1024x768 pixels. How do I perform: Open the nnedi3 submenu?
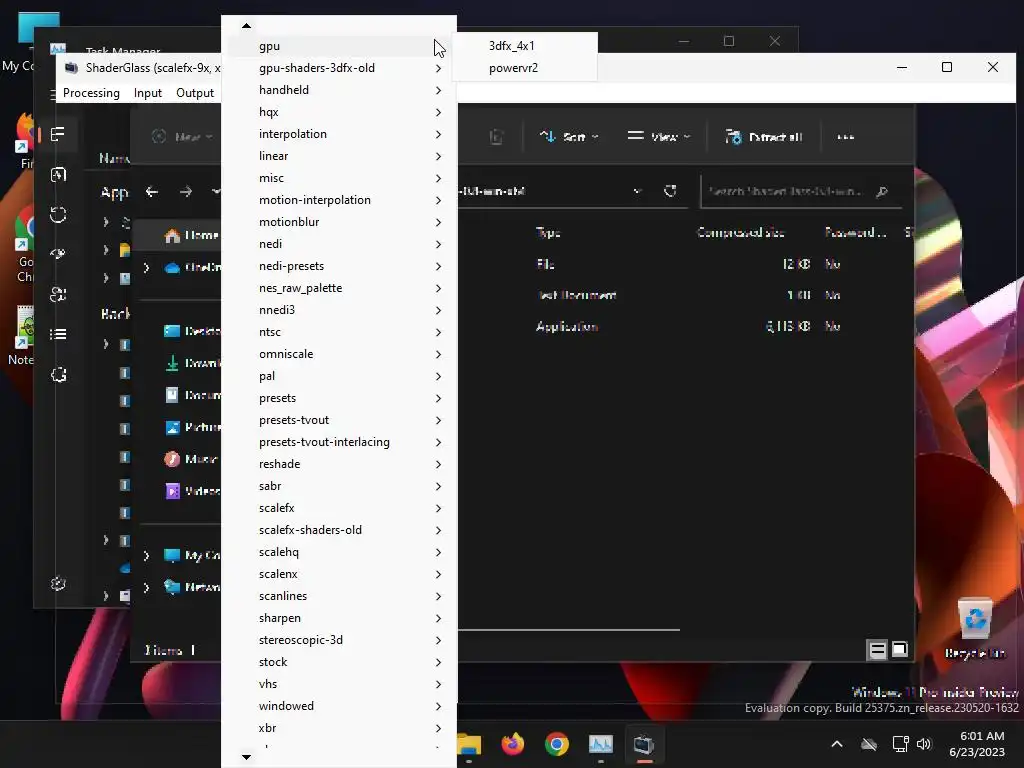click(338, 310)
